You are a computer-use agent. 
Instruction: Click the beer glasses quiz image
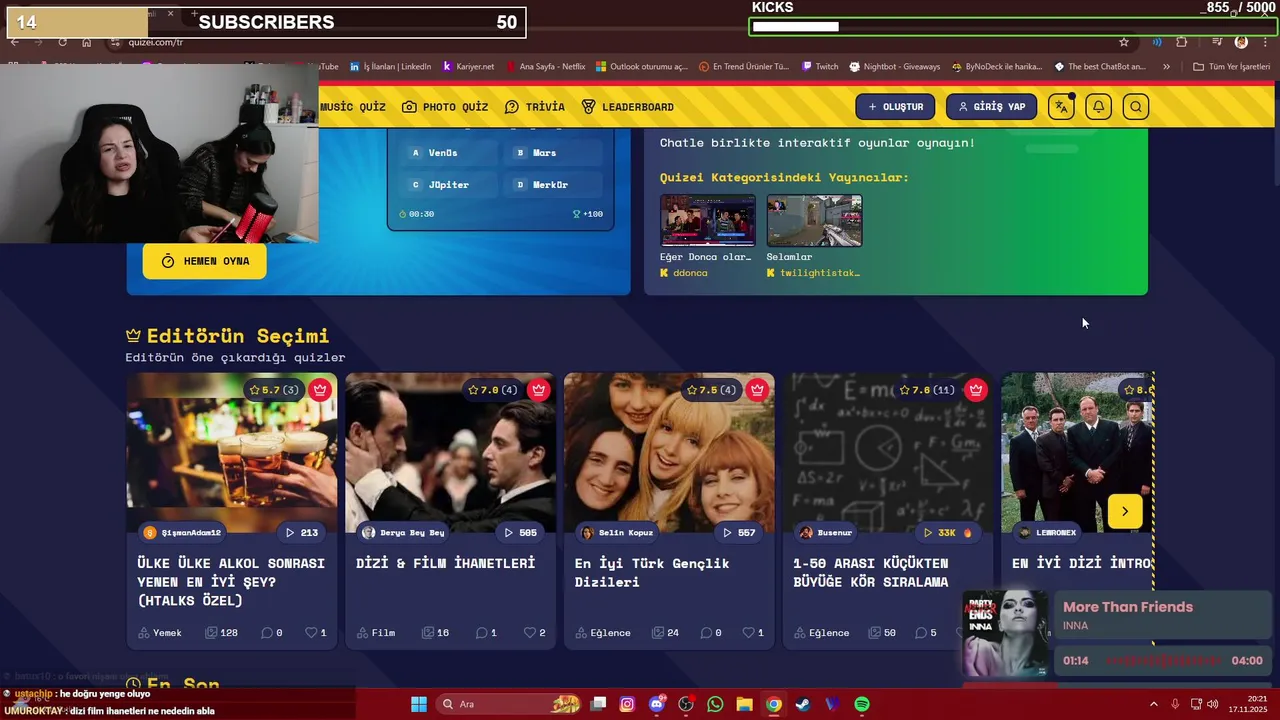[x=232, y=453]
